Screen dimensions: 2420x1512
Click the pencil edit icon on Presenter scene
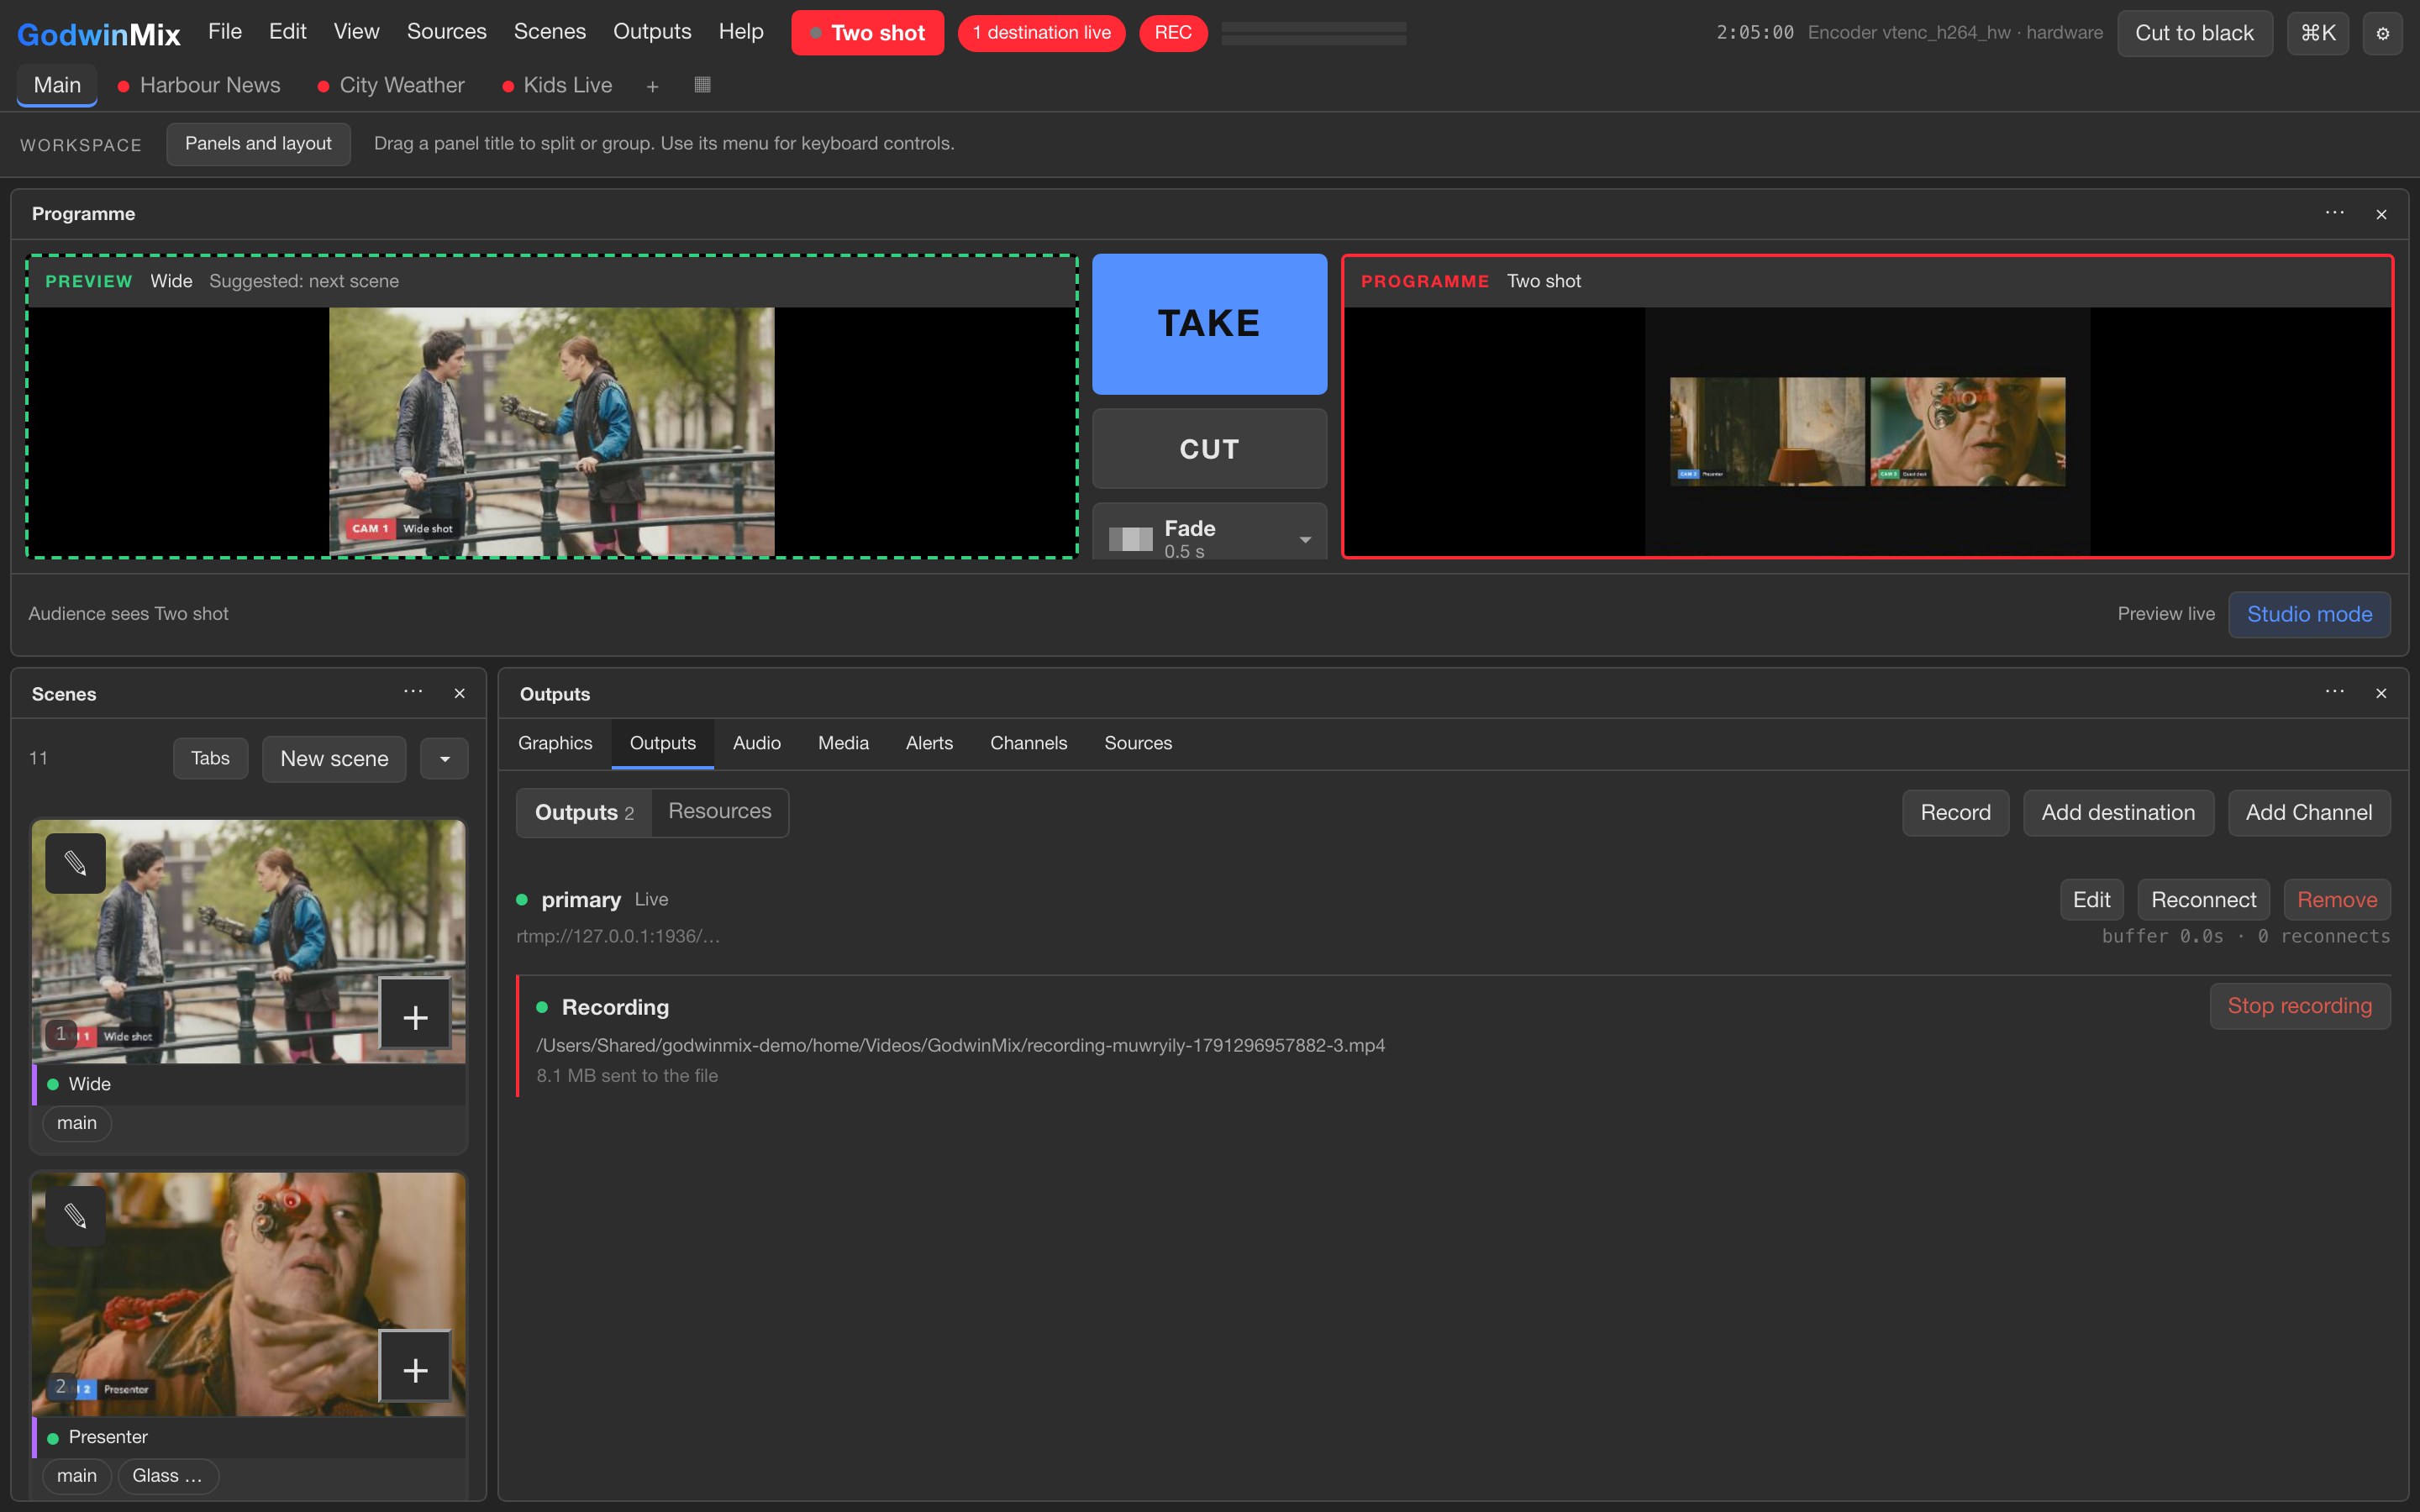click(x=75, y=1216)
